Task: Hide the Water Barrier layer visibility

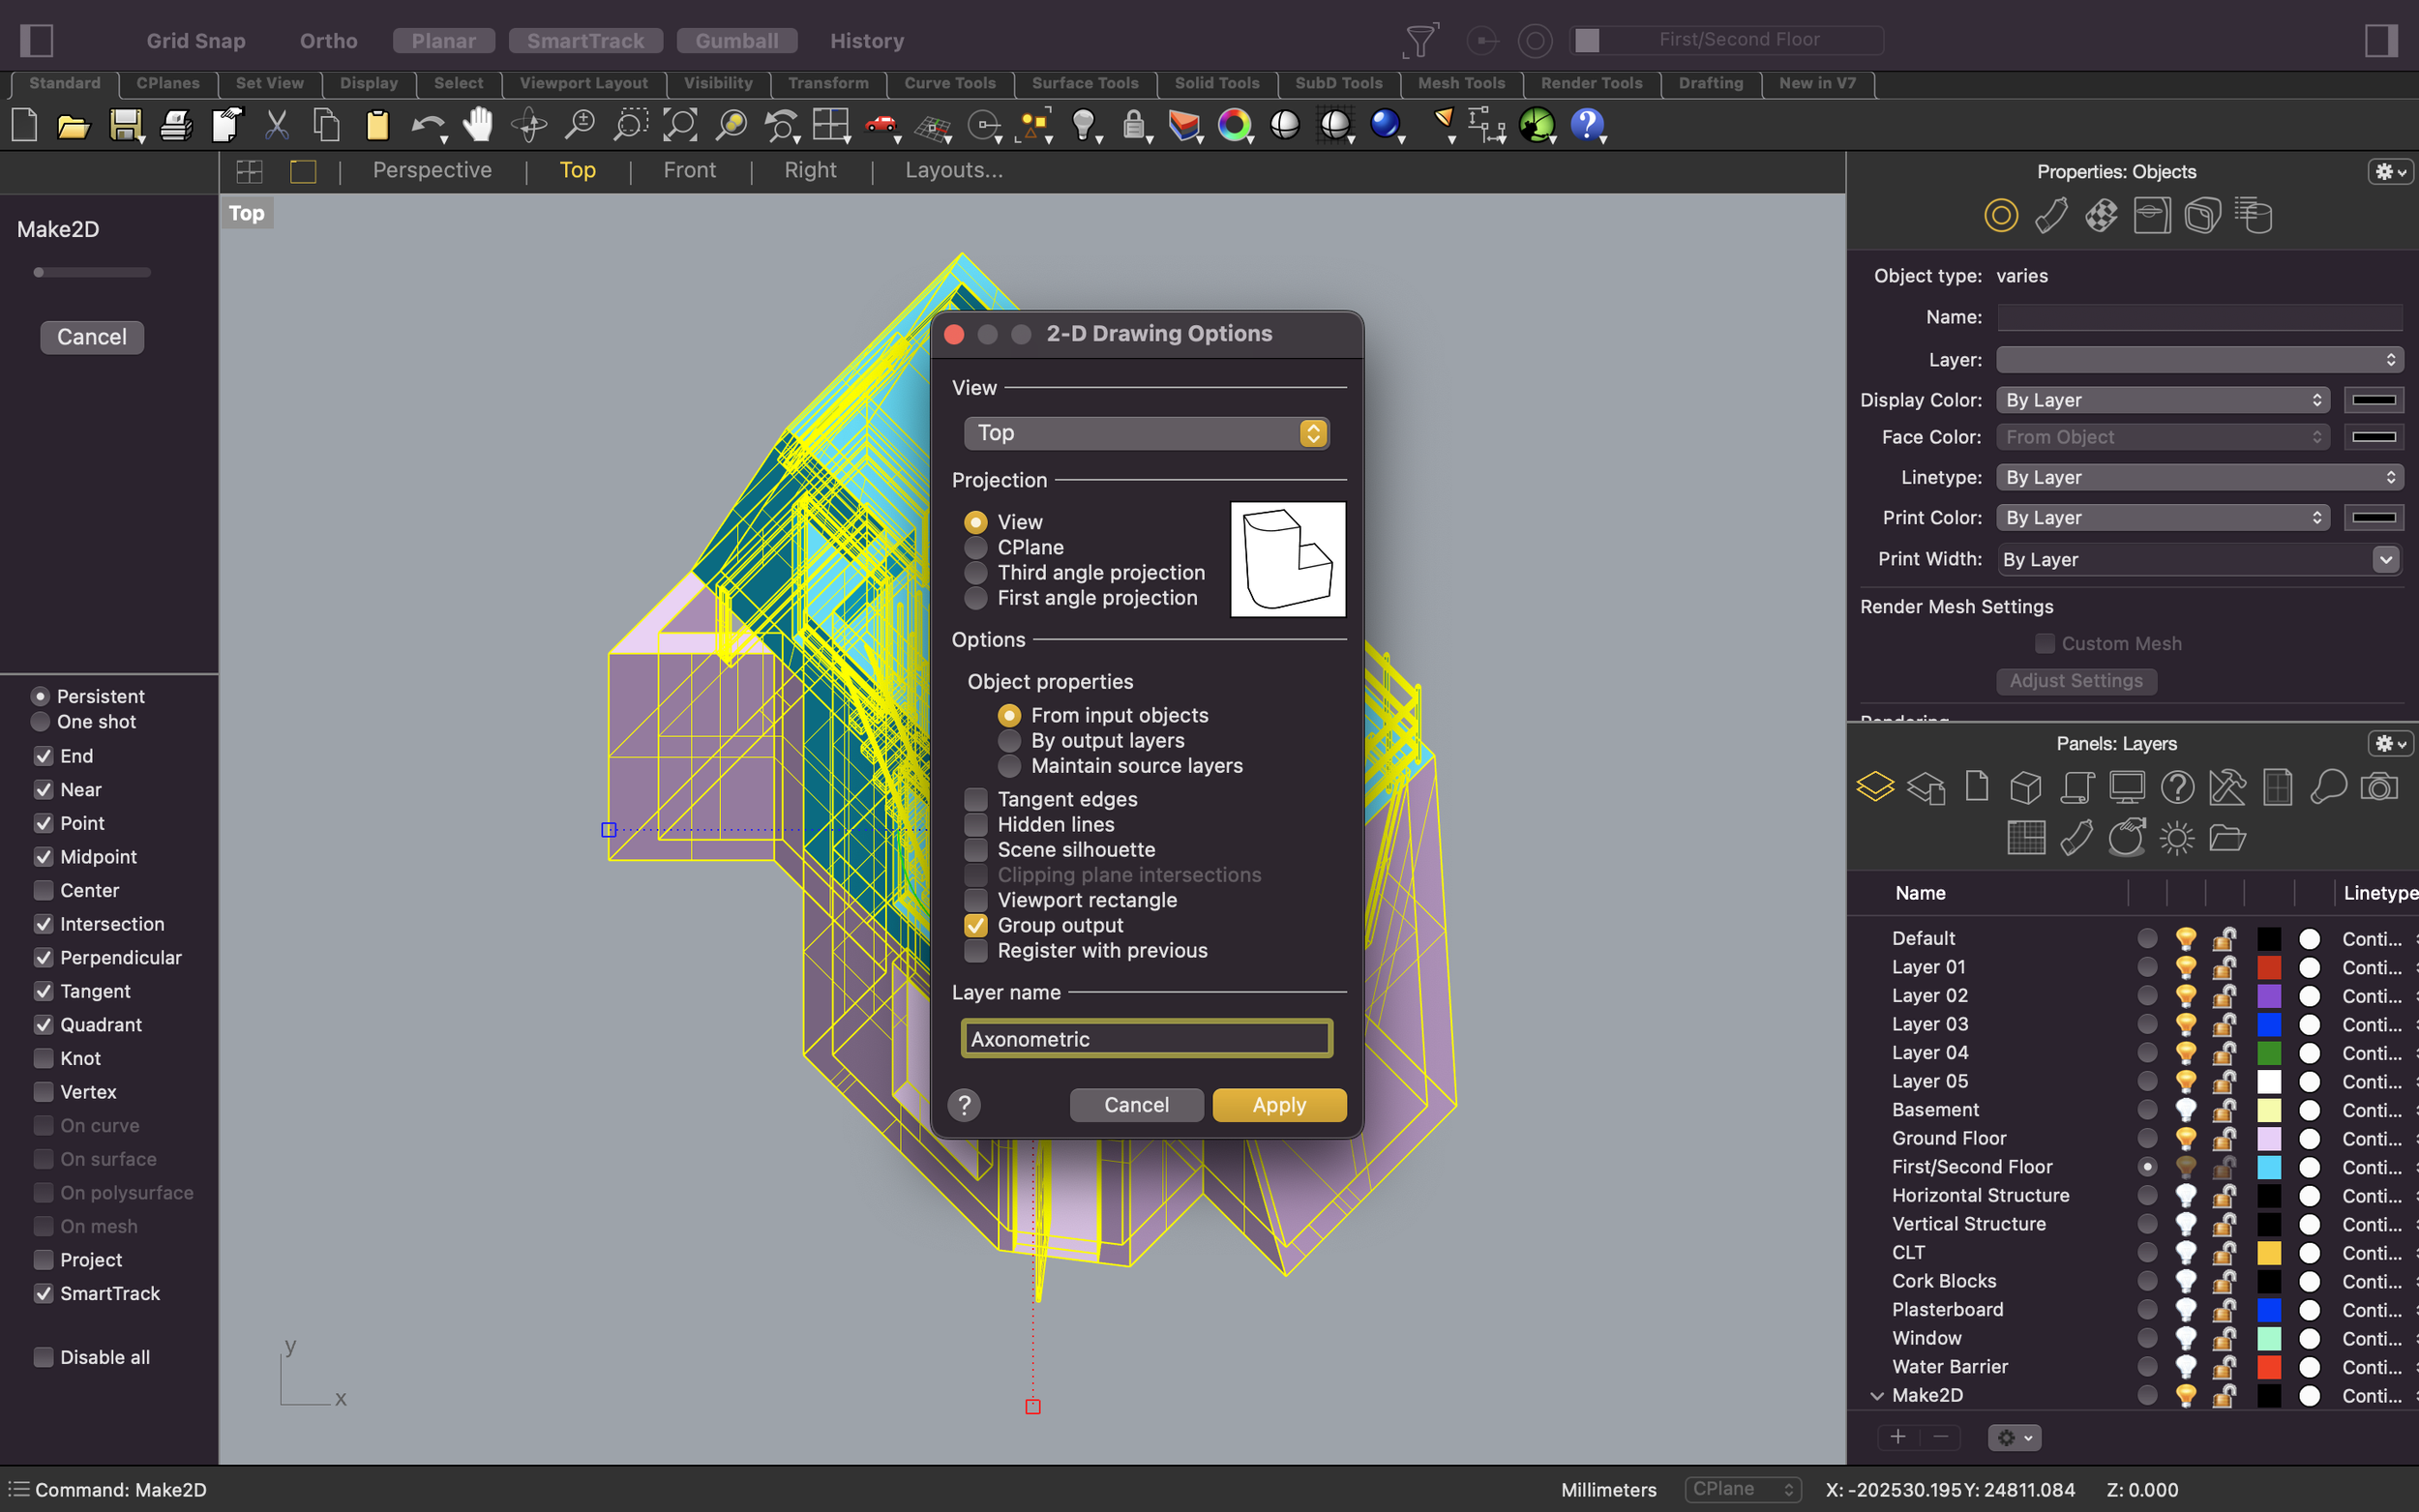Action: point(2182,1366)
